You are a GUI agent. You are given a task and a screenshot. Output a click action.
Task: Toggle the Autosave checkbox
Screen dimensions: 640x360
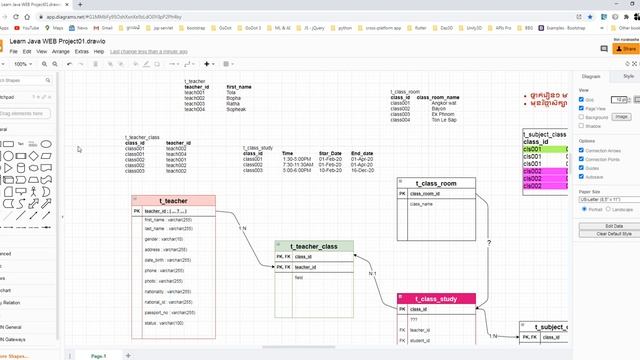point(581,176)
